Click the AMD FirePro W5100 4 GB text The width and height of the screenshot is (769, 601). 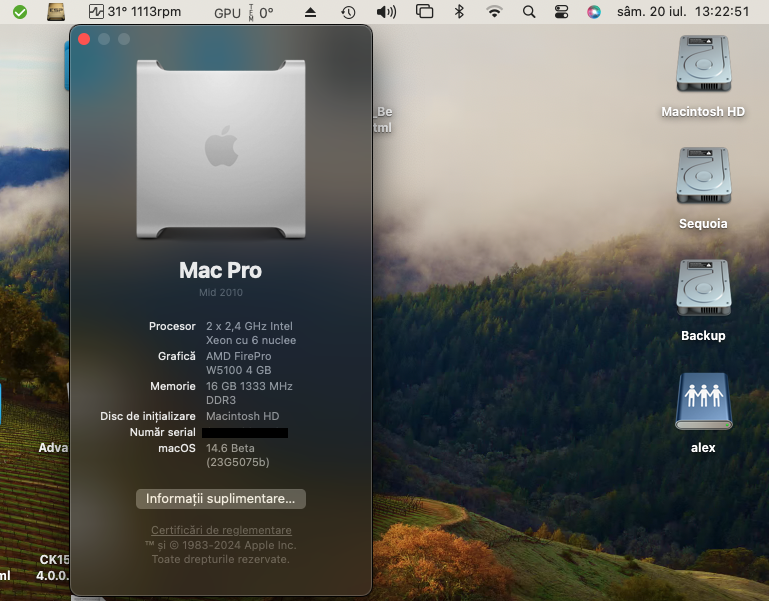(x=239, y=363)
